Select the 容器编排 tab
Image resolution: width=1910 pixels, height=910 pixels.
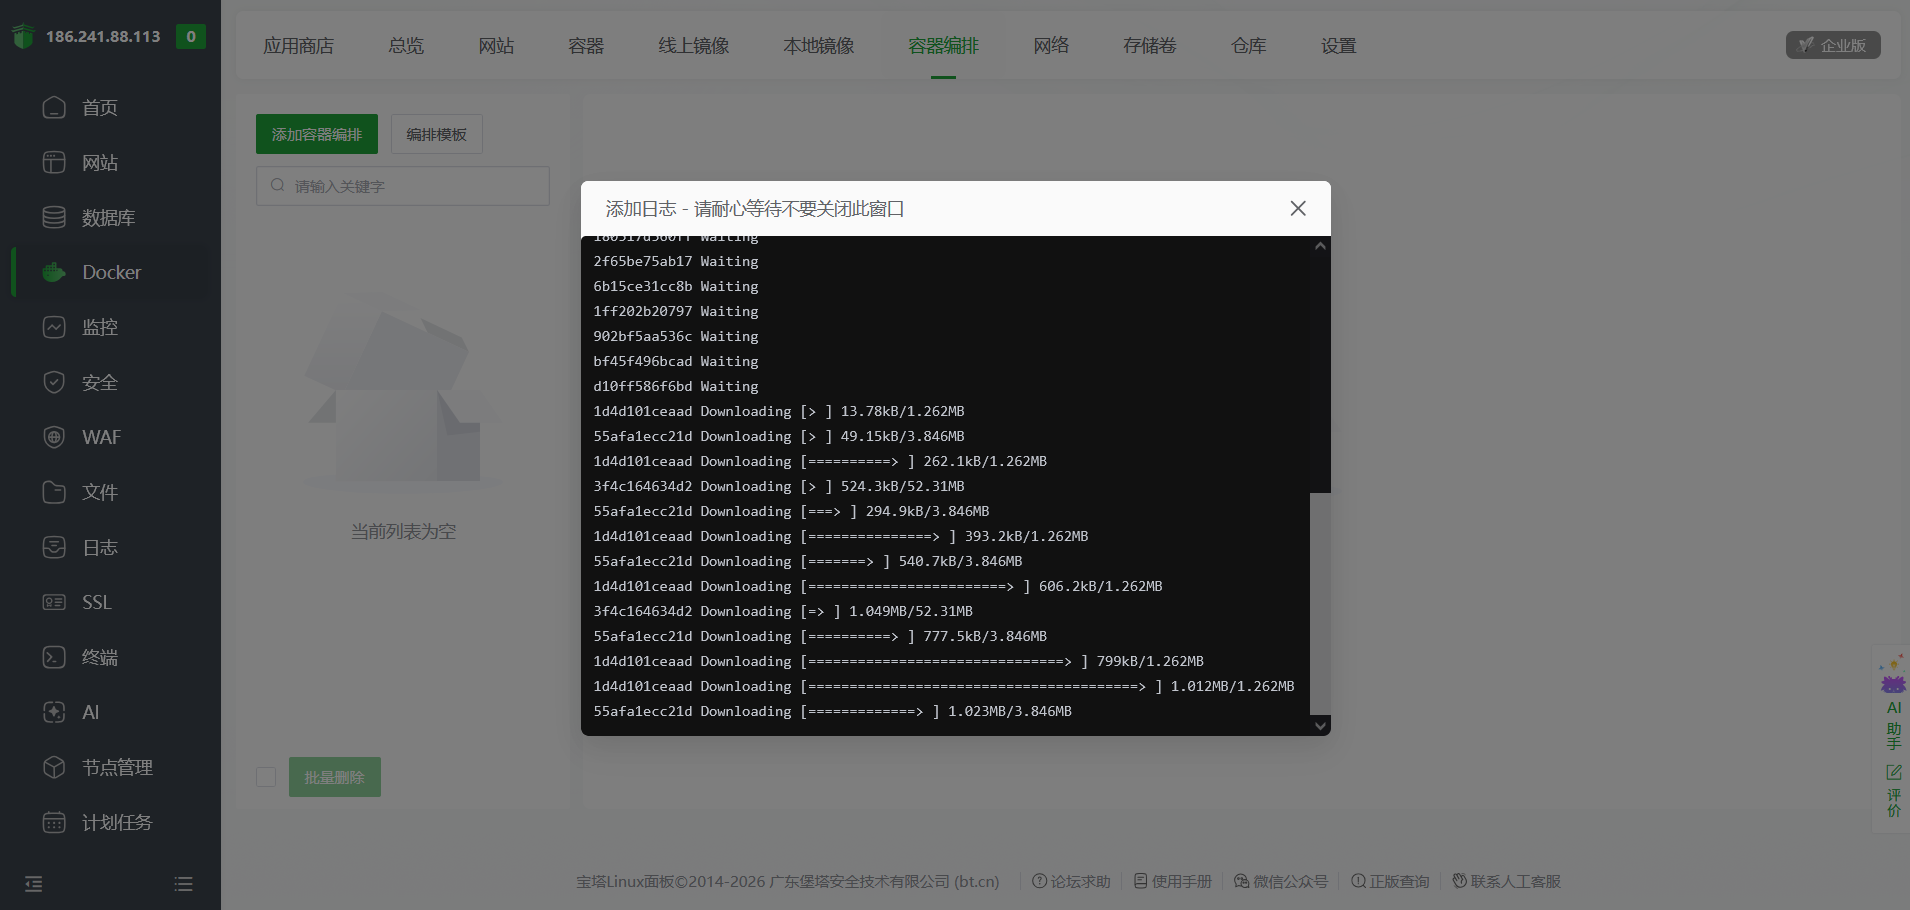[x=944, y=46]
